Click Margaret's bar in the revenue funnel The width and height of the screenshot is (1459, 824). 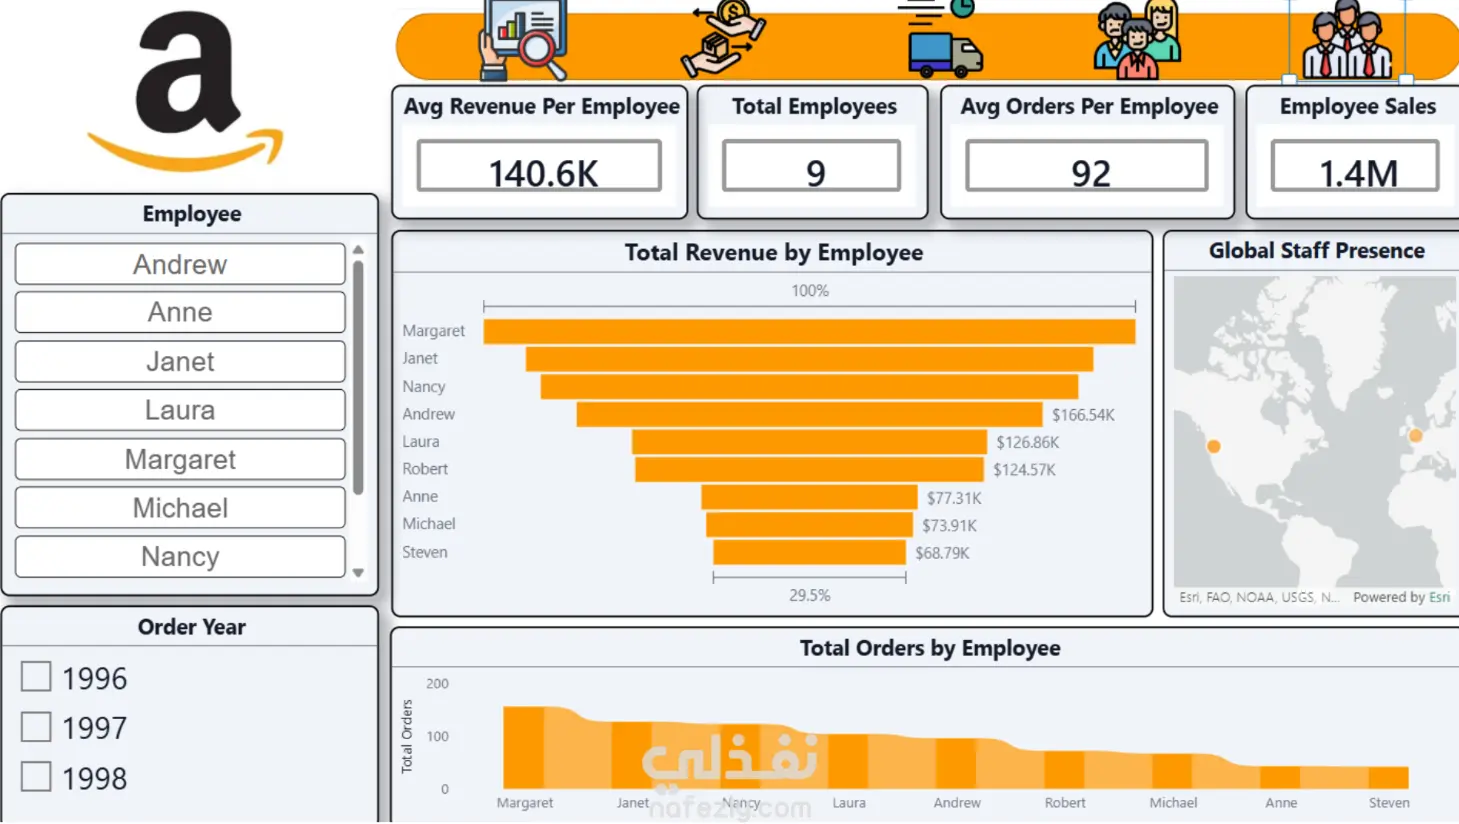(809, 331)
